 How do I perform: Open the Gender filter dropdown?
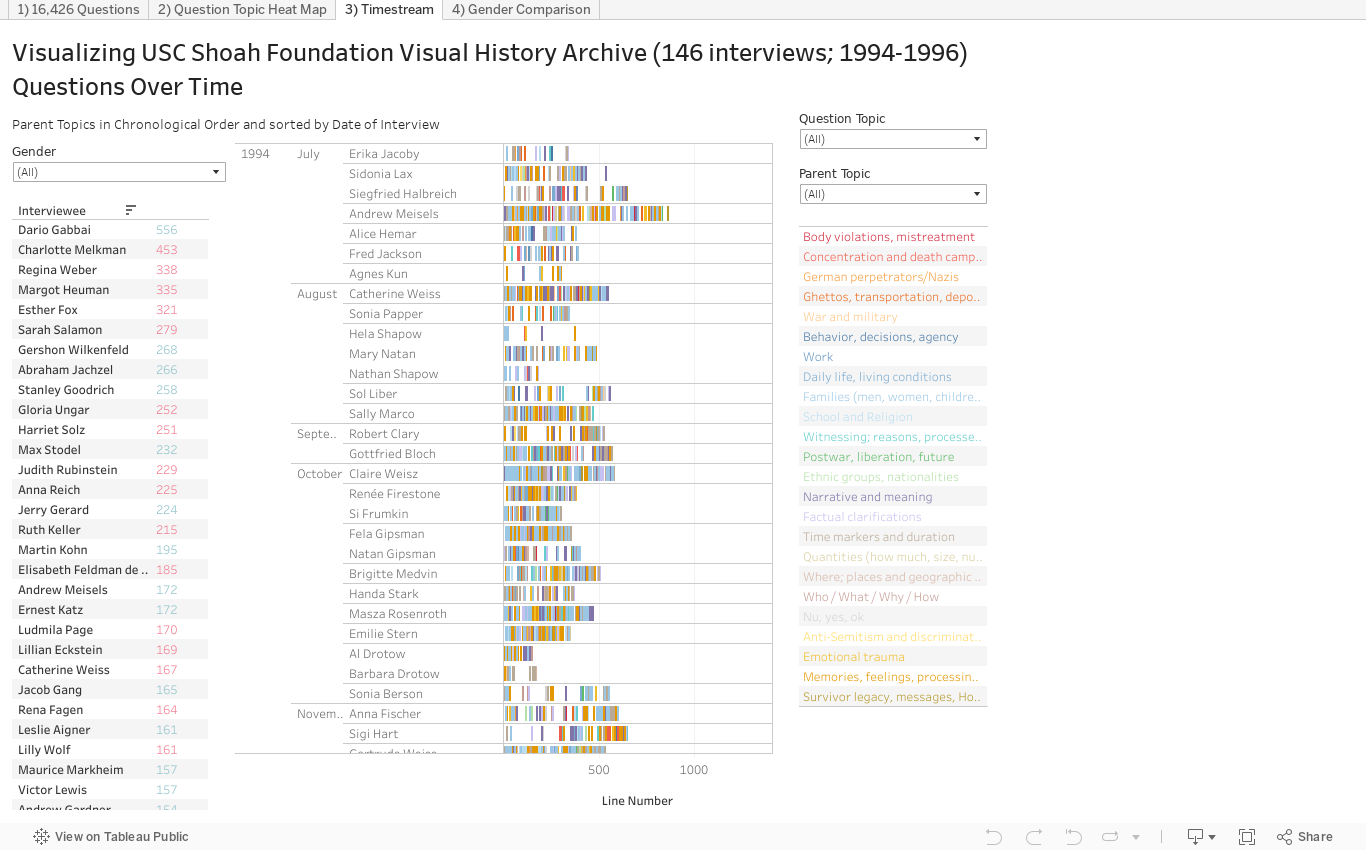119,172
